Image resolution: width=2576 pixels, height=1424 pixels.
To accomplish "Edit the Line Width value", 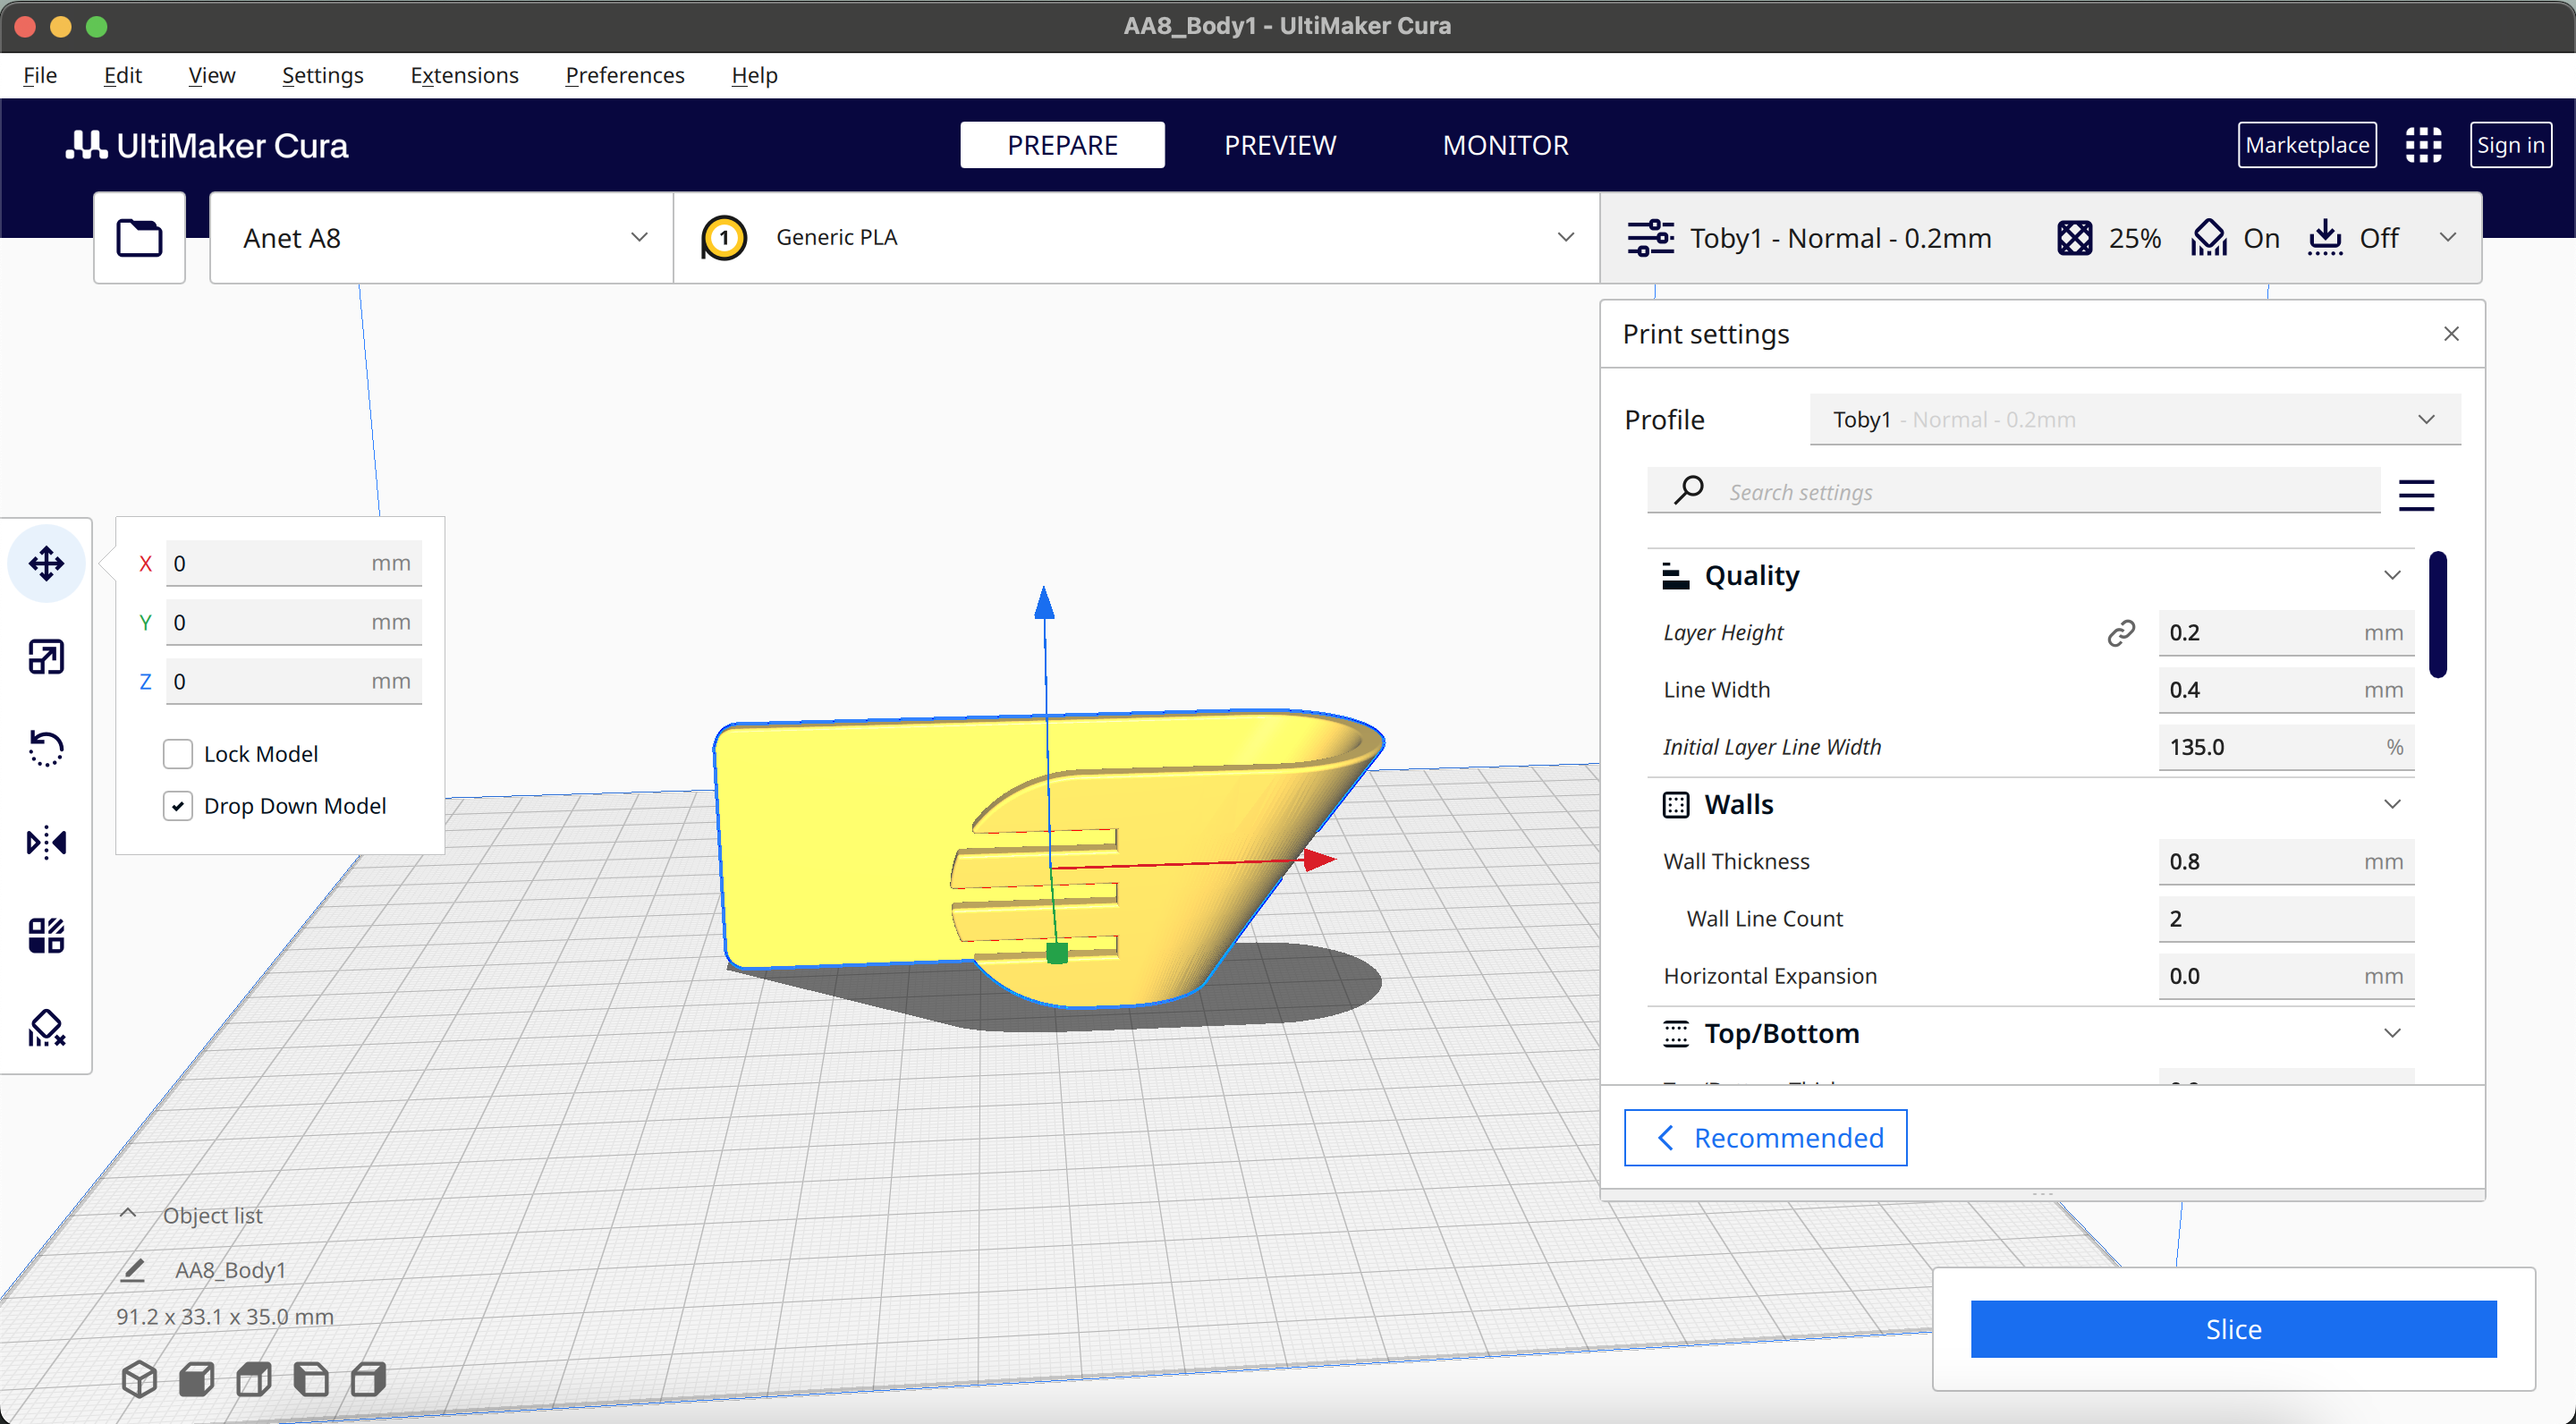I will coord(2286,690).
